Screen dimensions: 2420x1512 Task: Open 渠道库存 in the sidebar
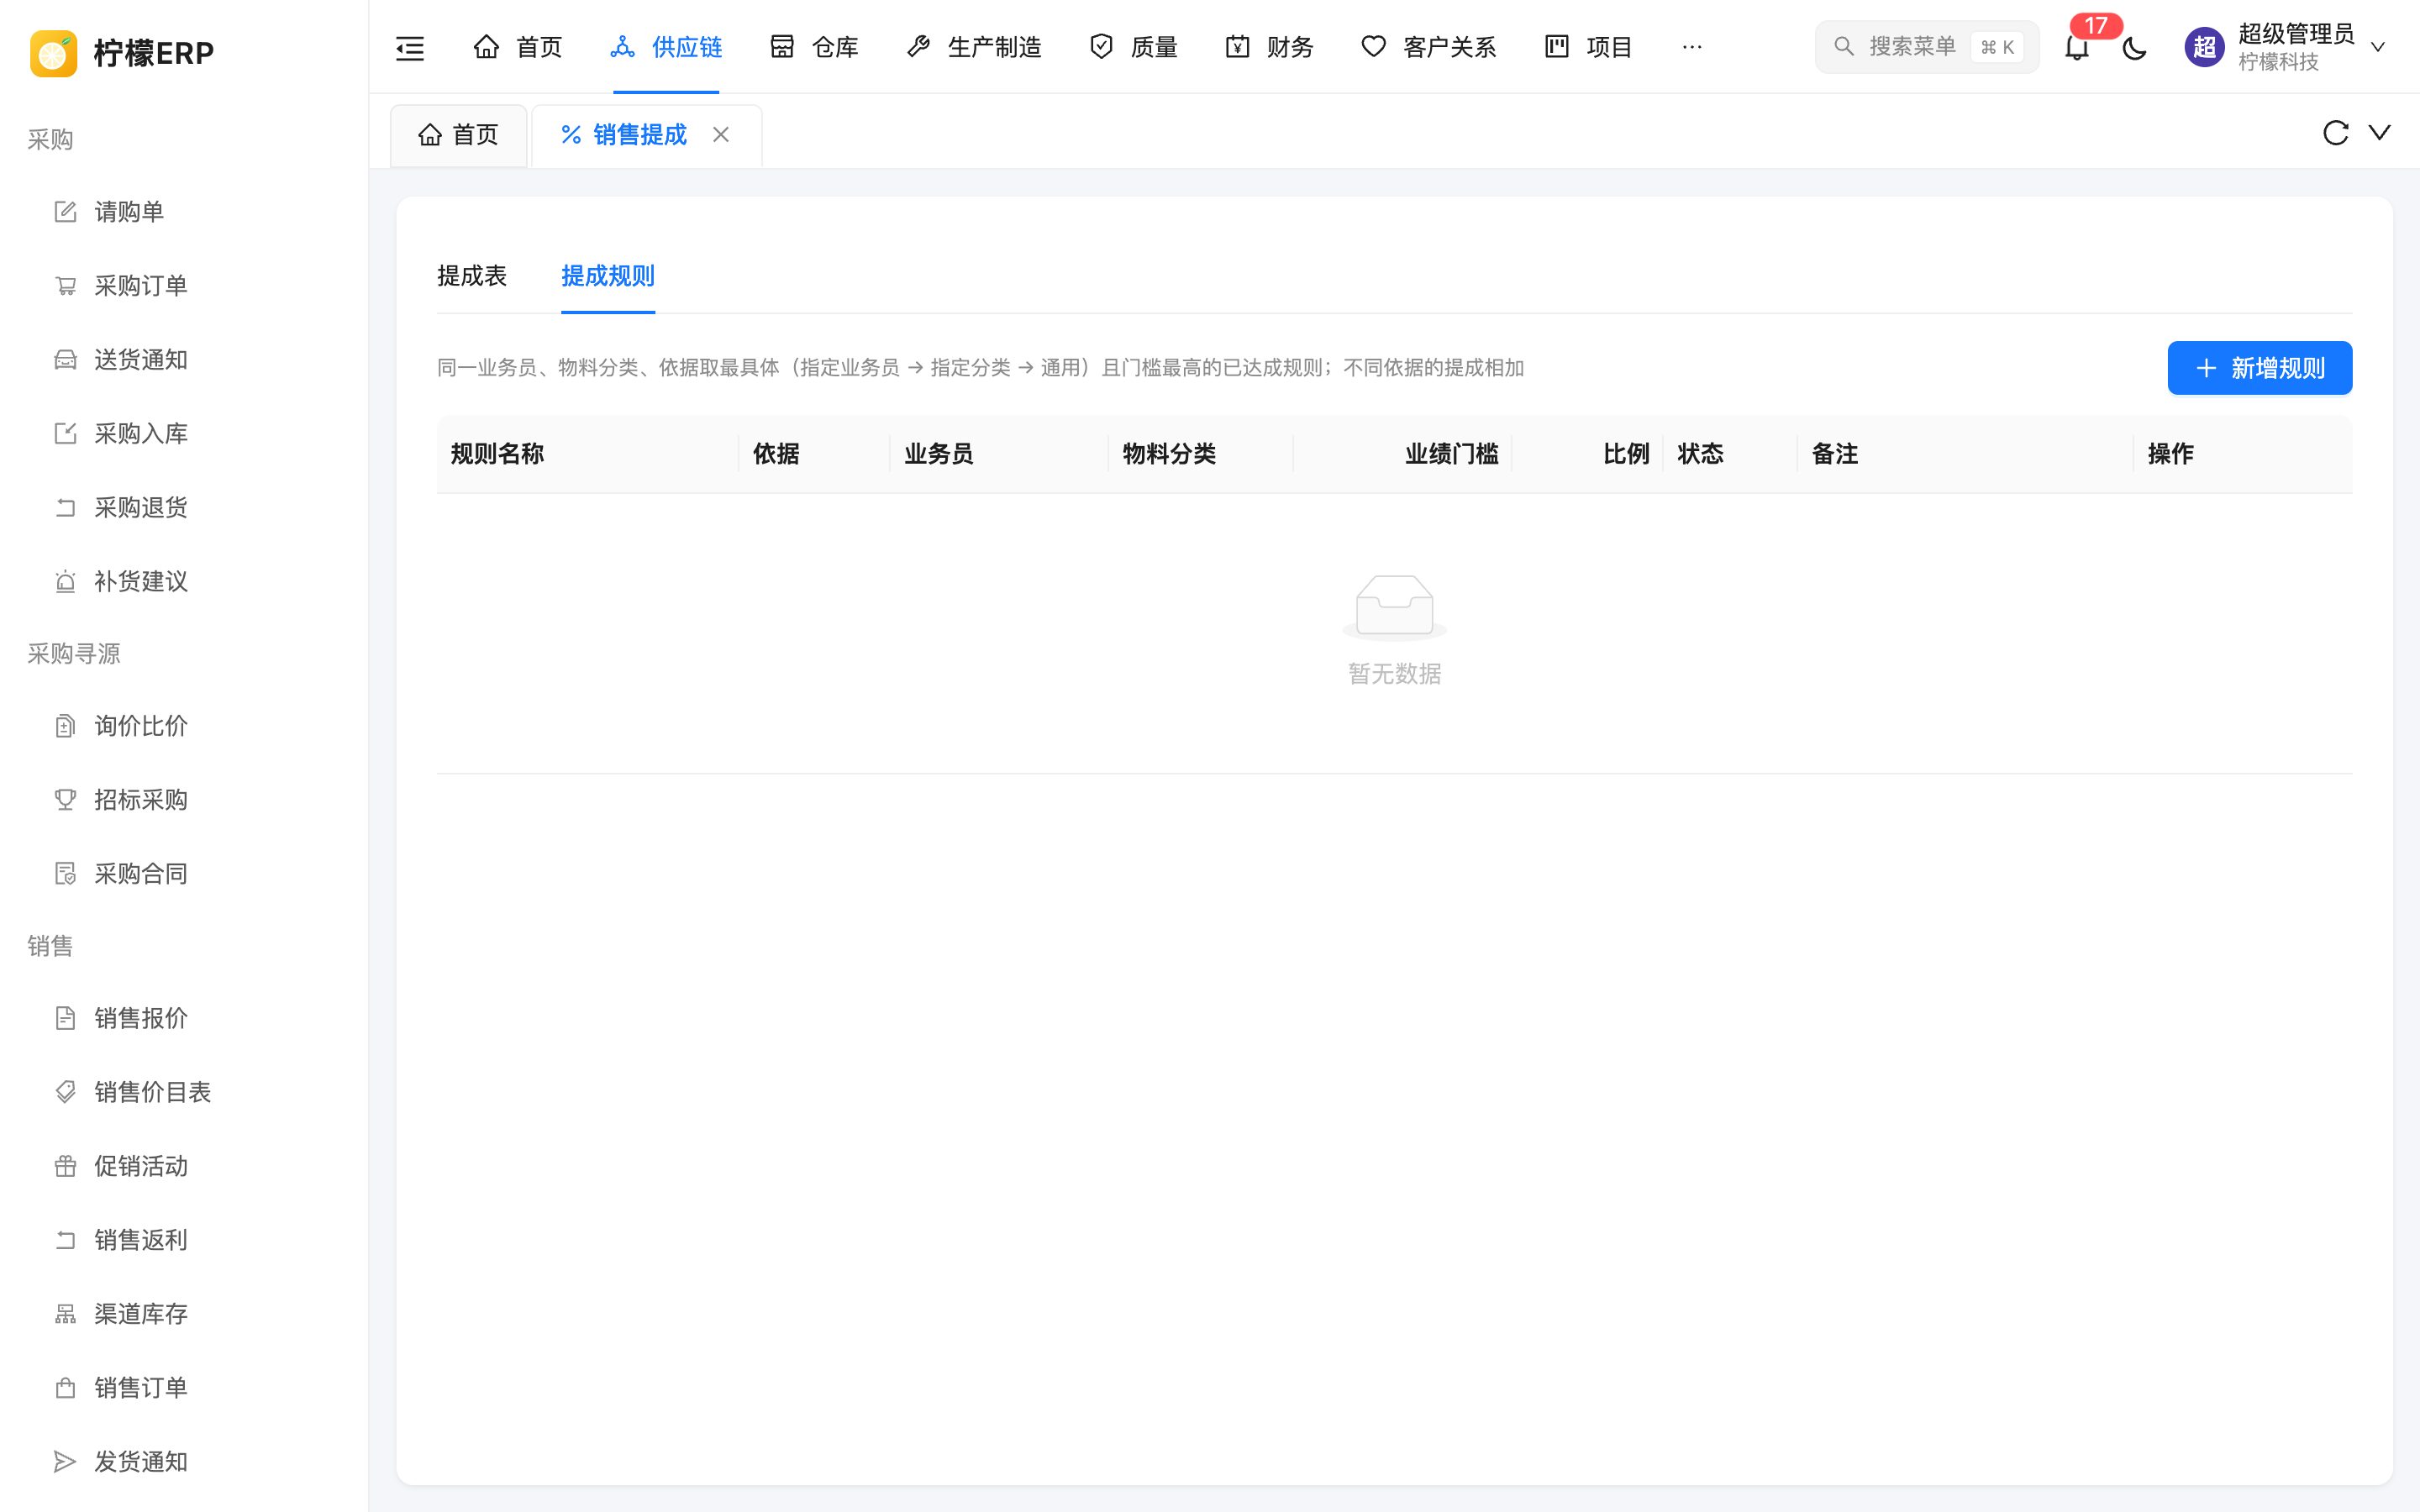coord(184,1314)
